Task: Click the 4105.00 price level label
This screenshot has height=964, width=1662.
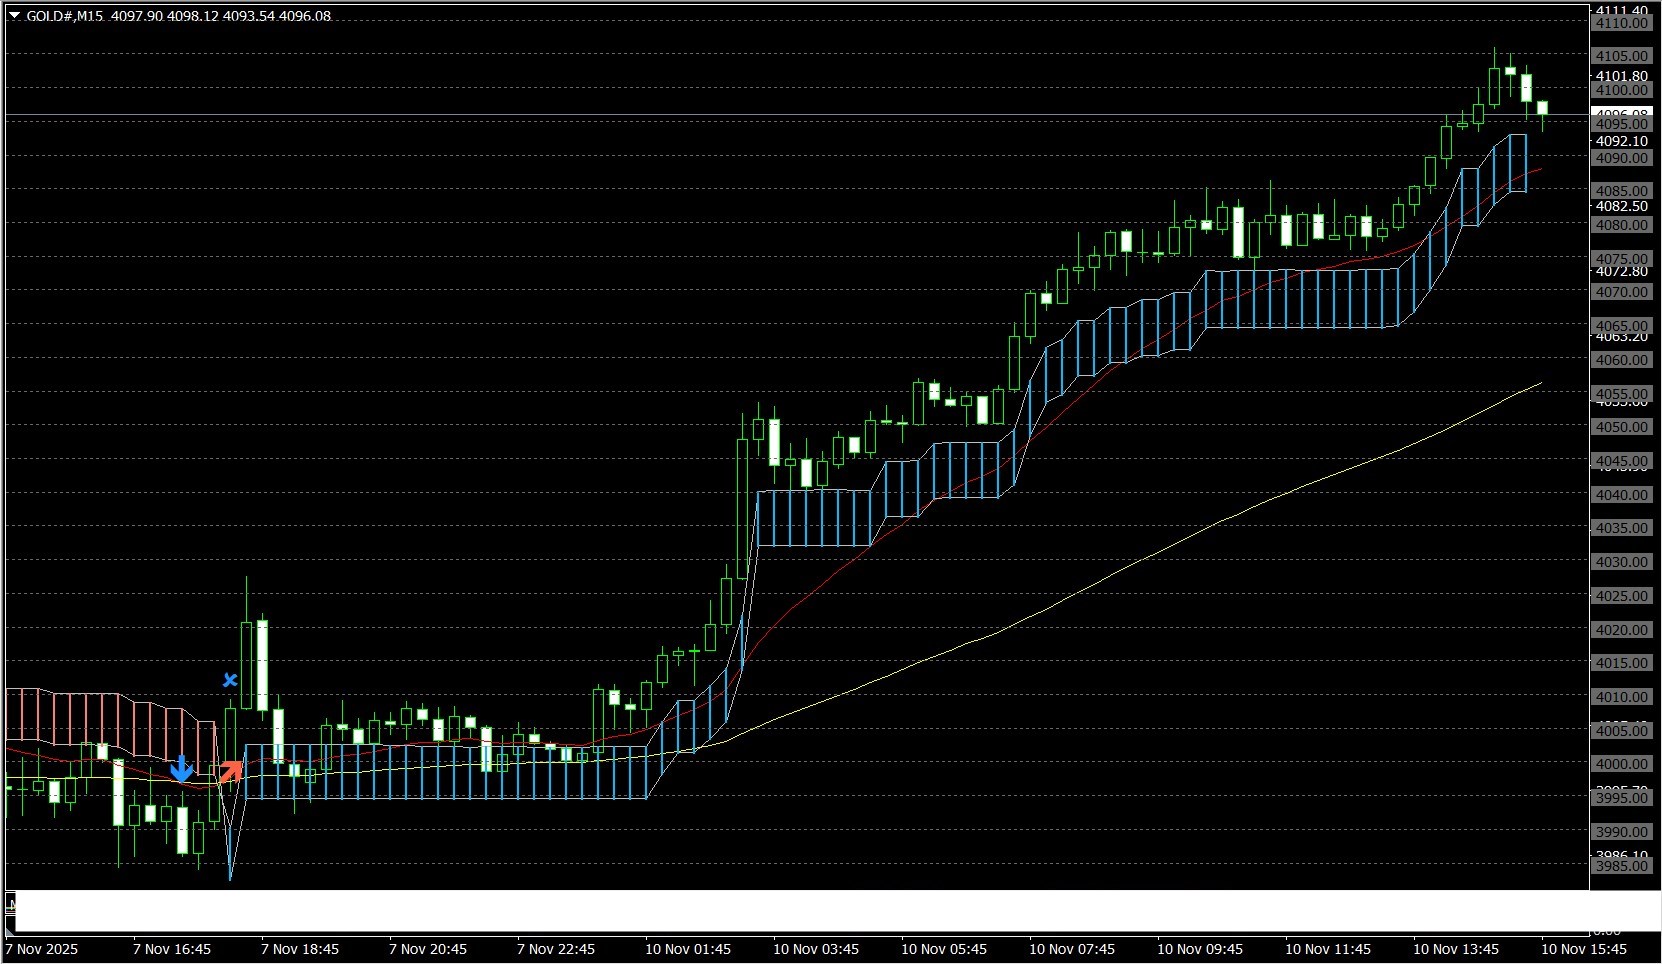Action: click(1621, 56)
